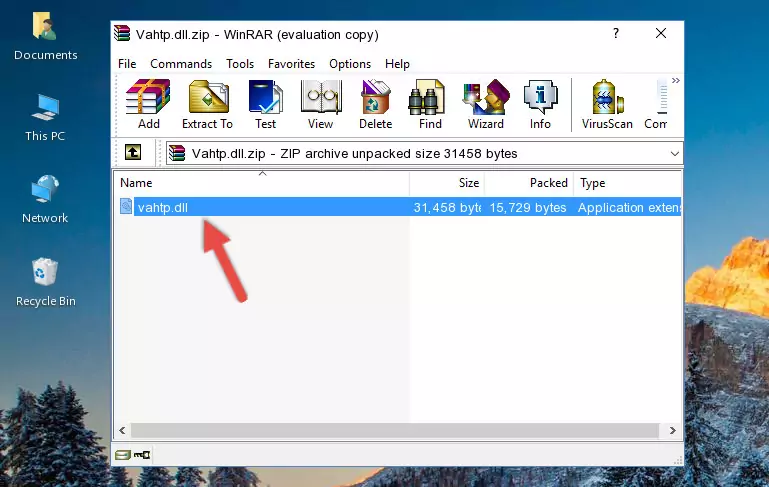This screenshot has height=487, width=769.
Task: Open the Options menu
Action: (x=350, y=64)
